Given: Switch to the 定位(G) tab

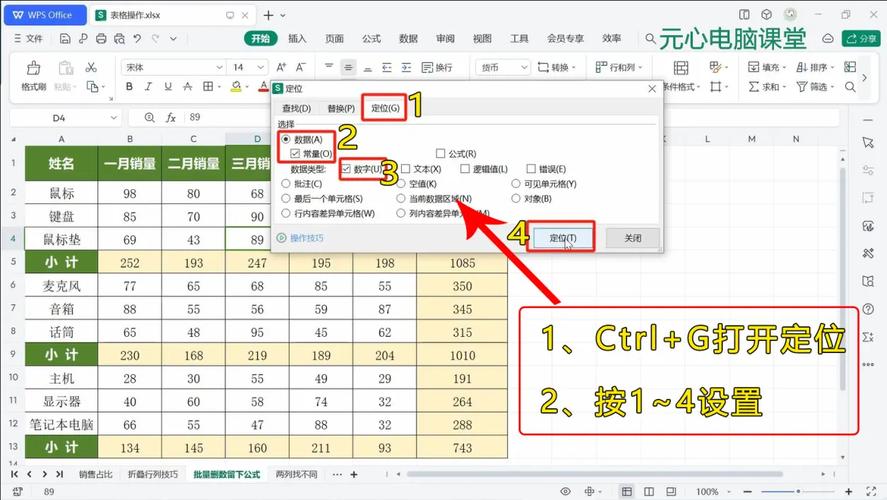Looking at the screenshot, I should (385, 108).
